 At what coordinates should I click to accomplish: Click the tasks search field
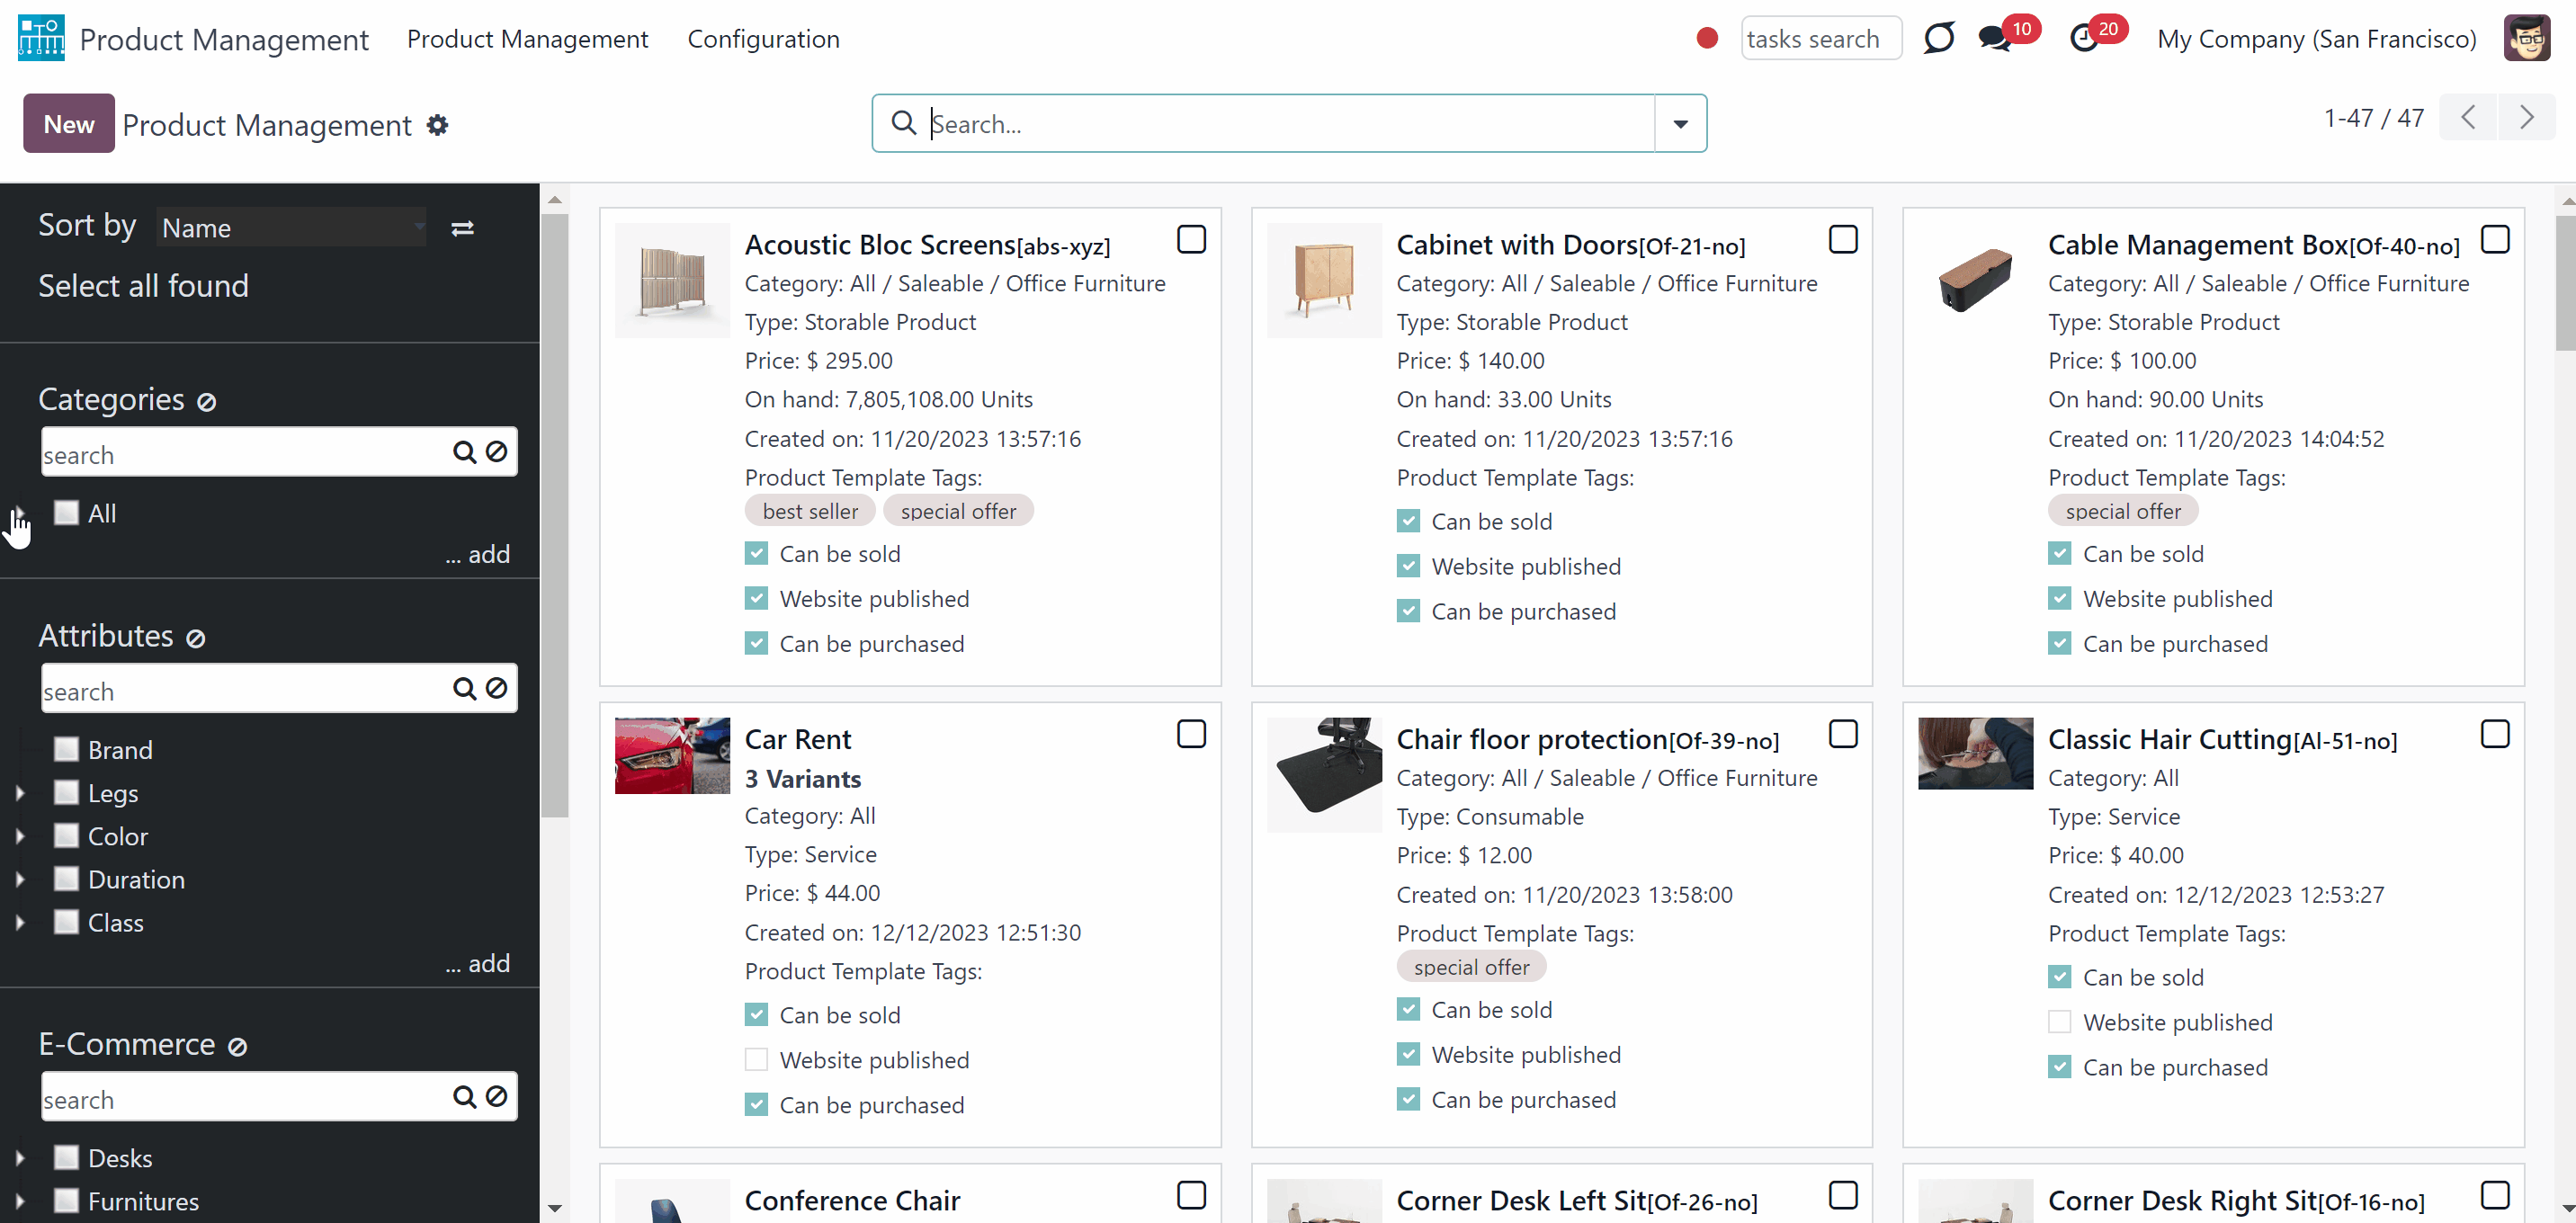[x=1821, y=39]
